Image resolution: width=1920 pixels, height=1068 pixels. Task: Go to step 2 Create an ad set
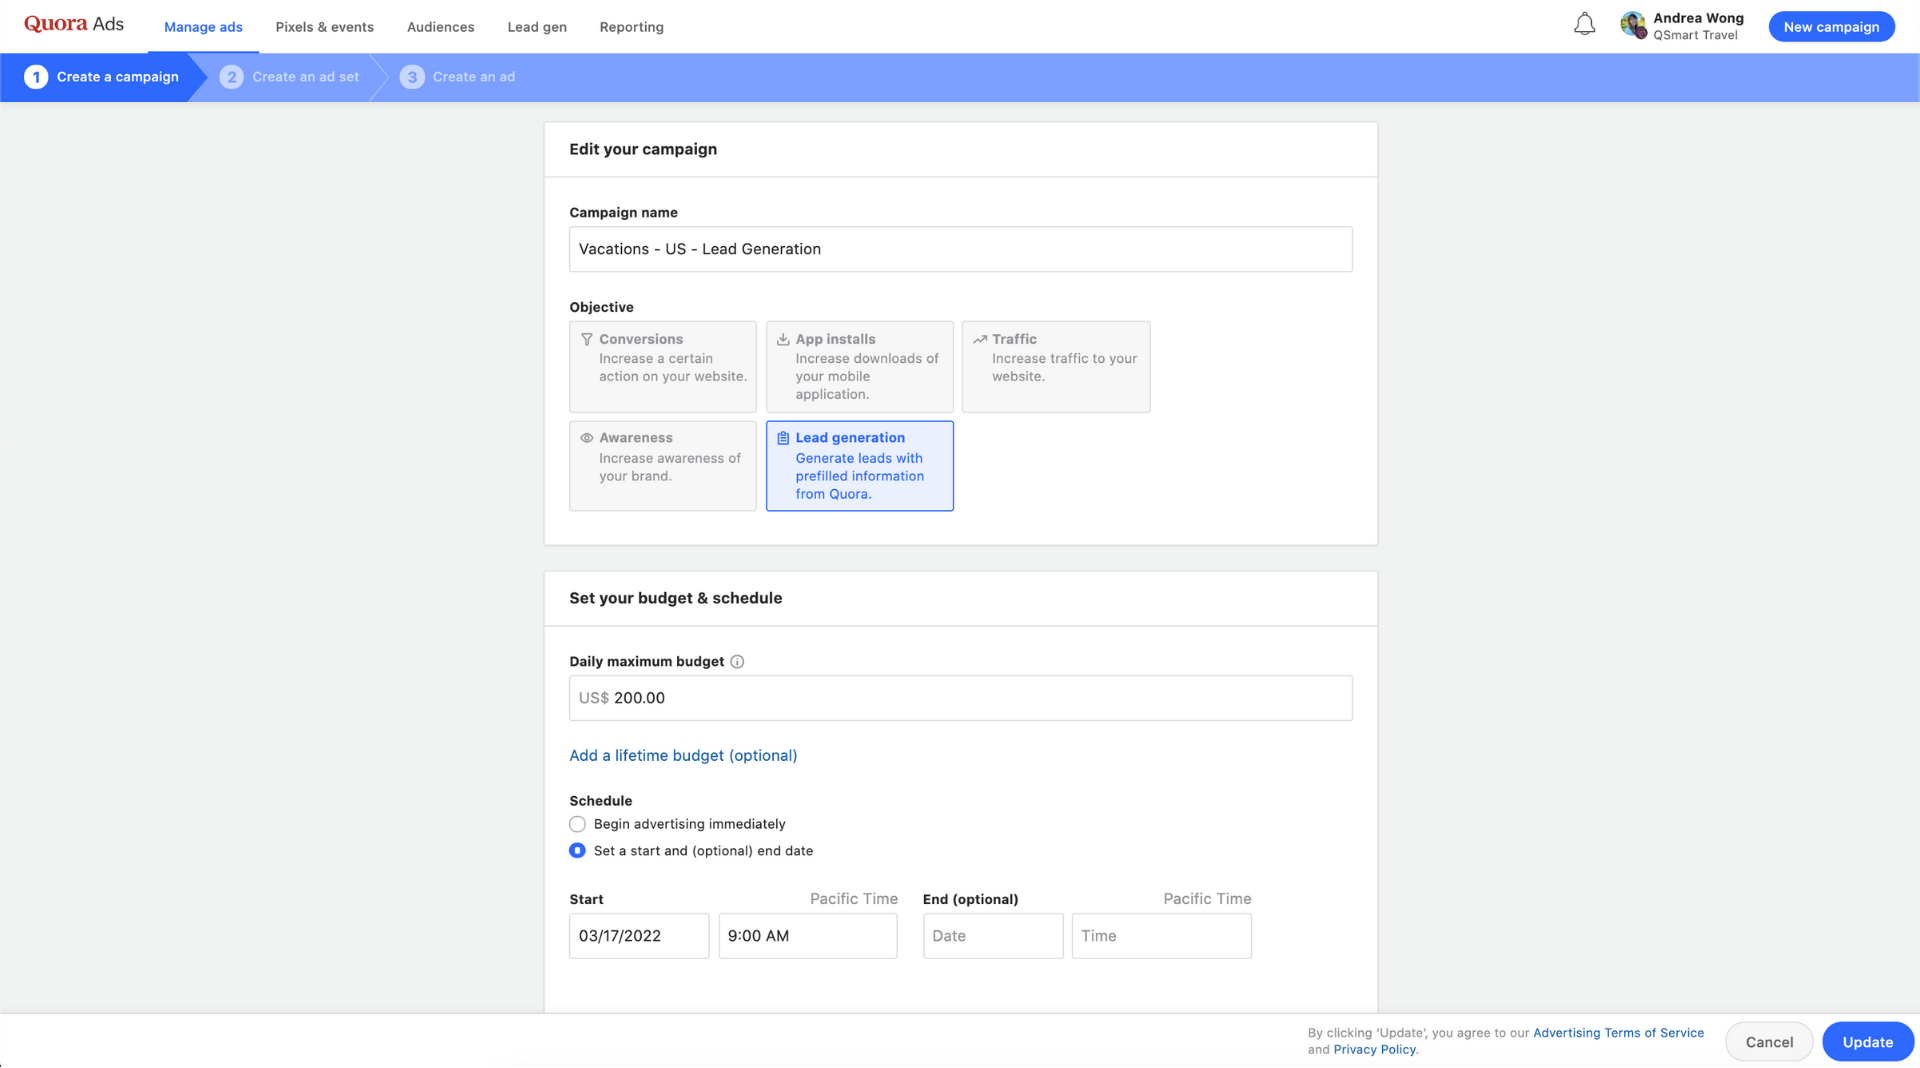pyautogui.click(x=290, y=77)
